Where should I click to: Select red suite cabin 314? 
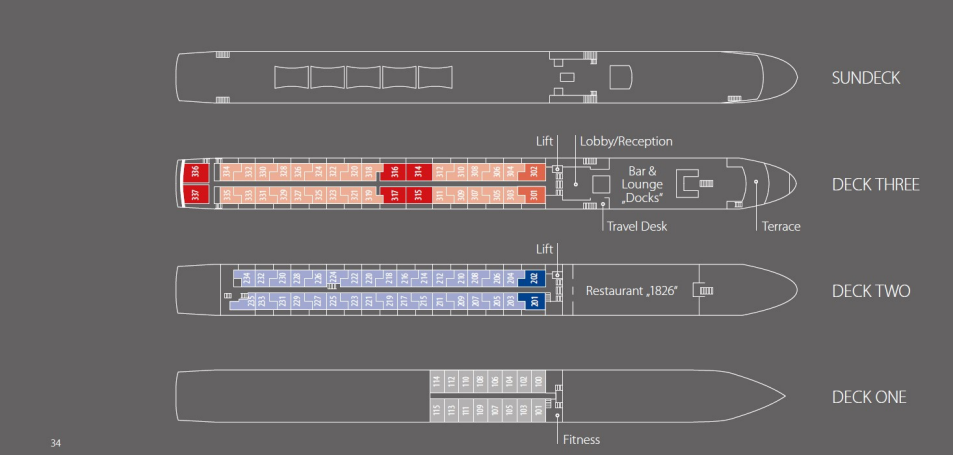tap(419, 171)
